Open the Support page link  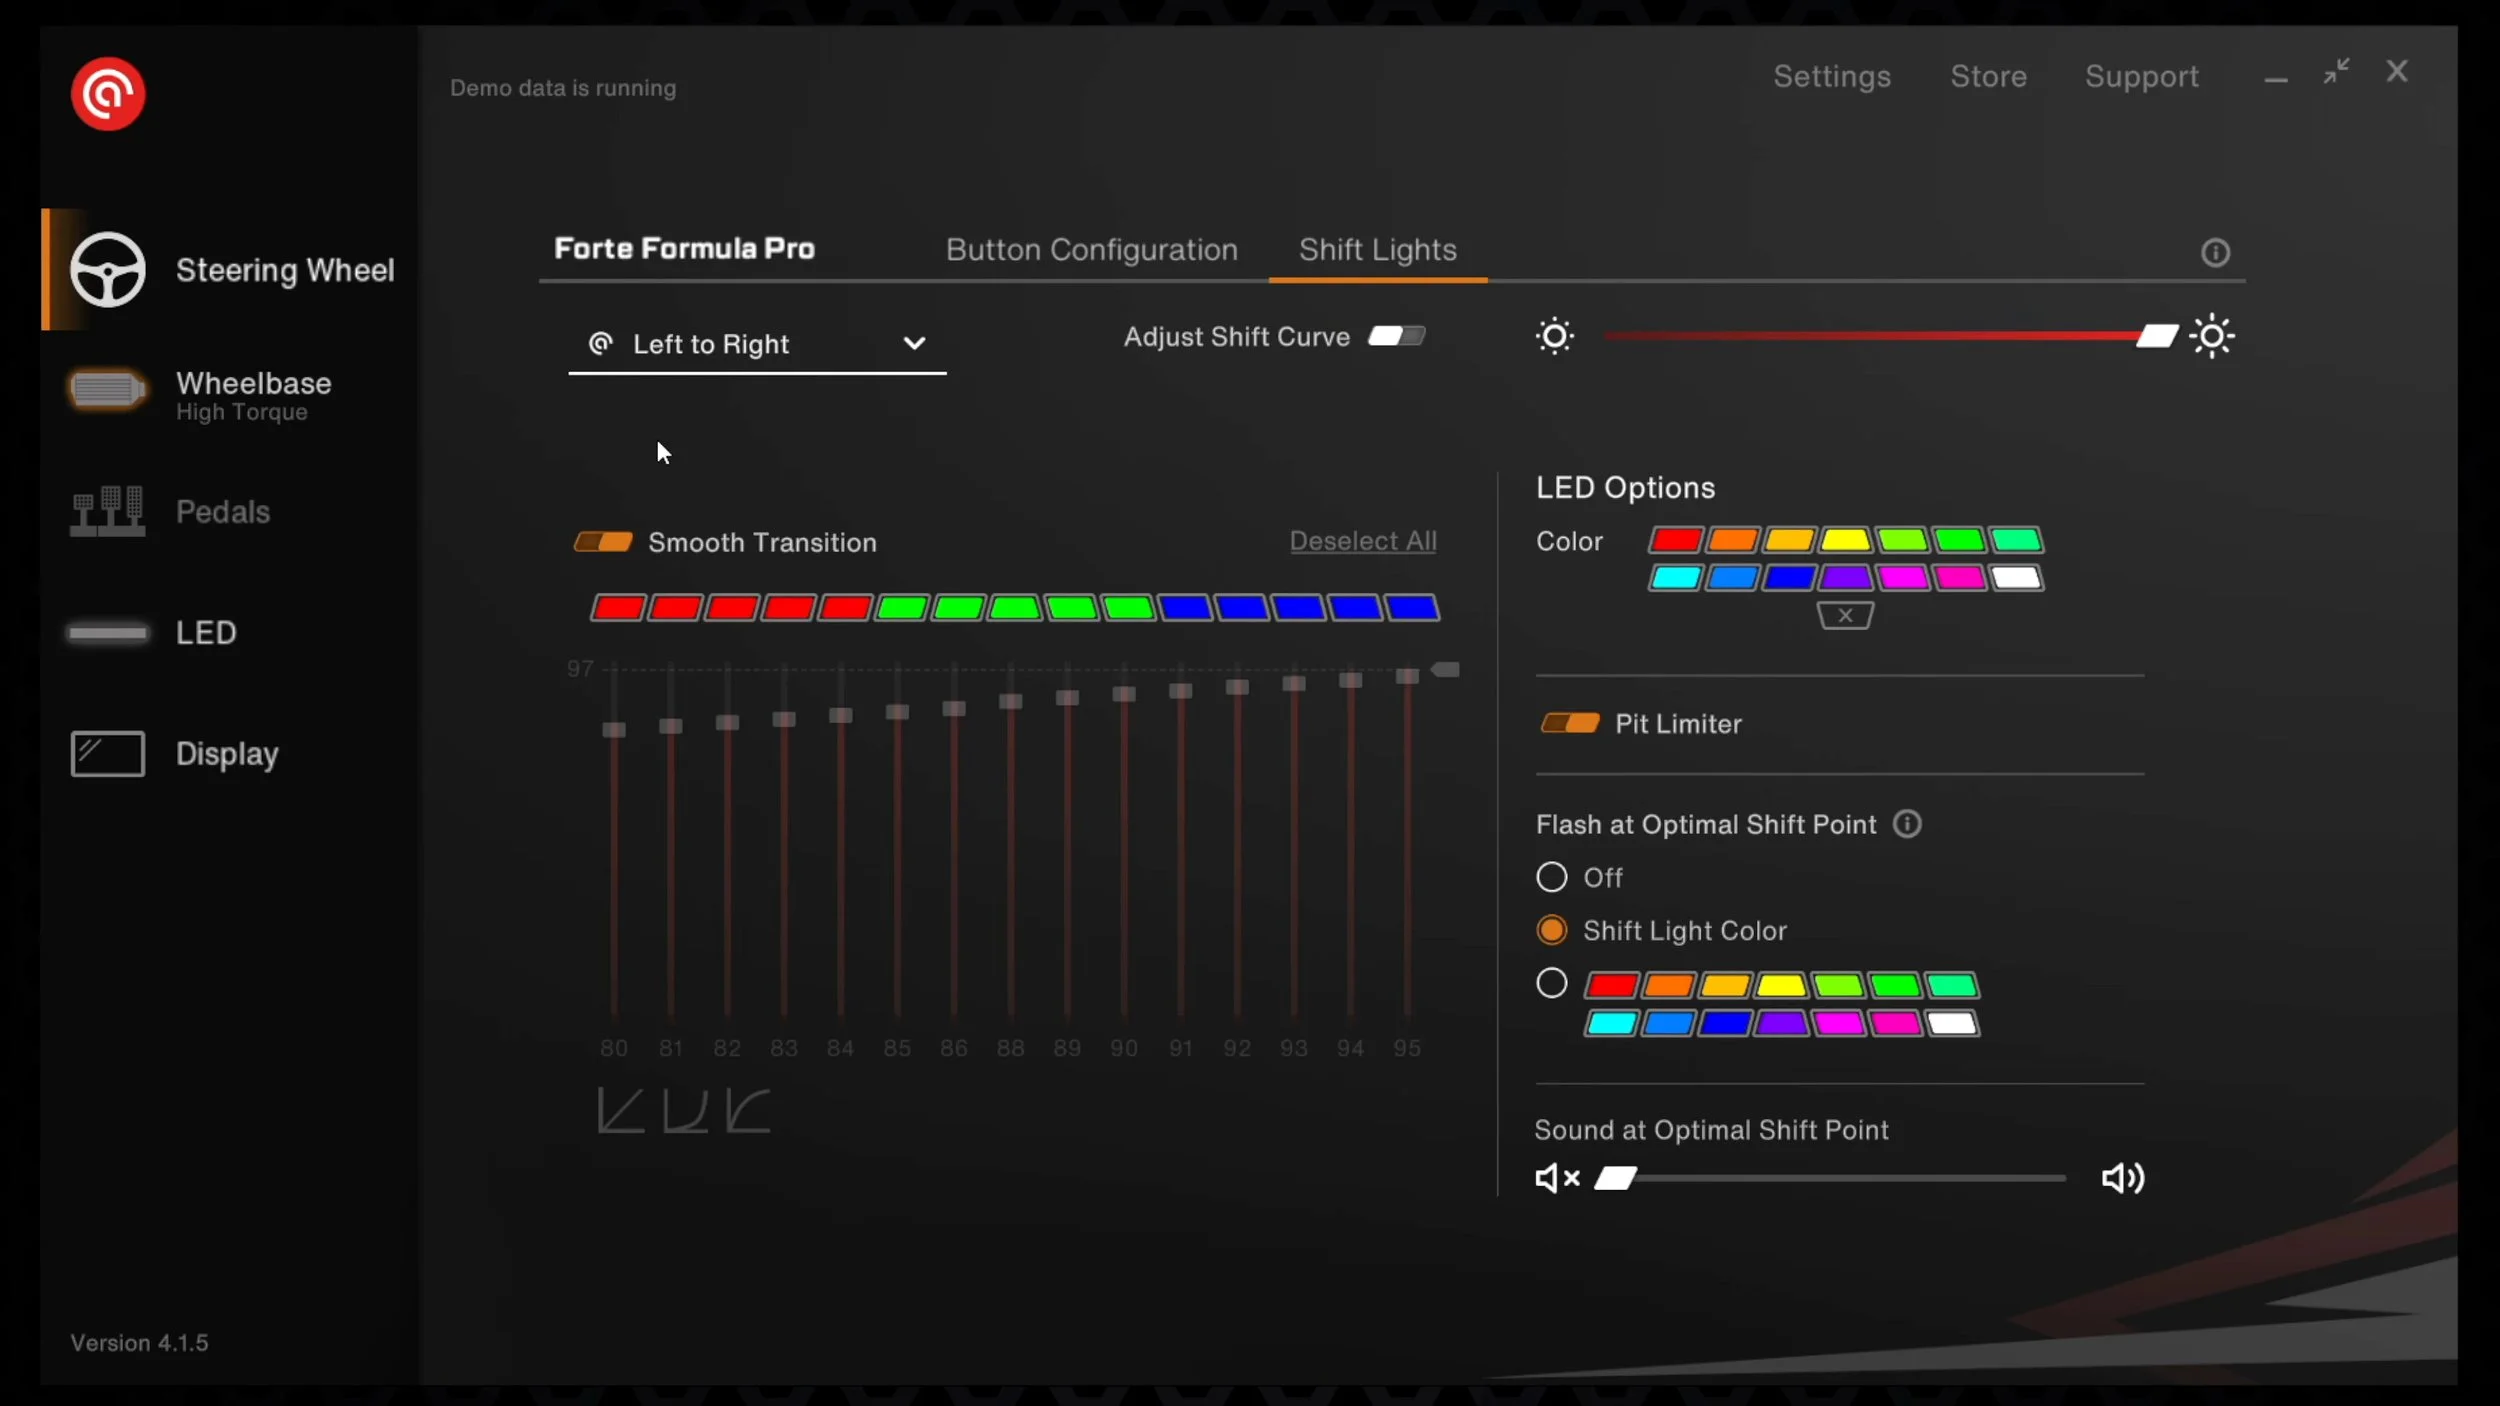2141,77
